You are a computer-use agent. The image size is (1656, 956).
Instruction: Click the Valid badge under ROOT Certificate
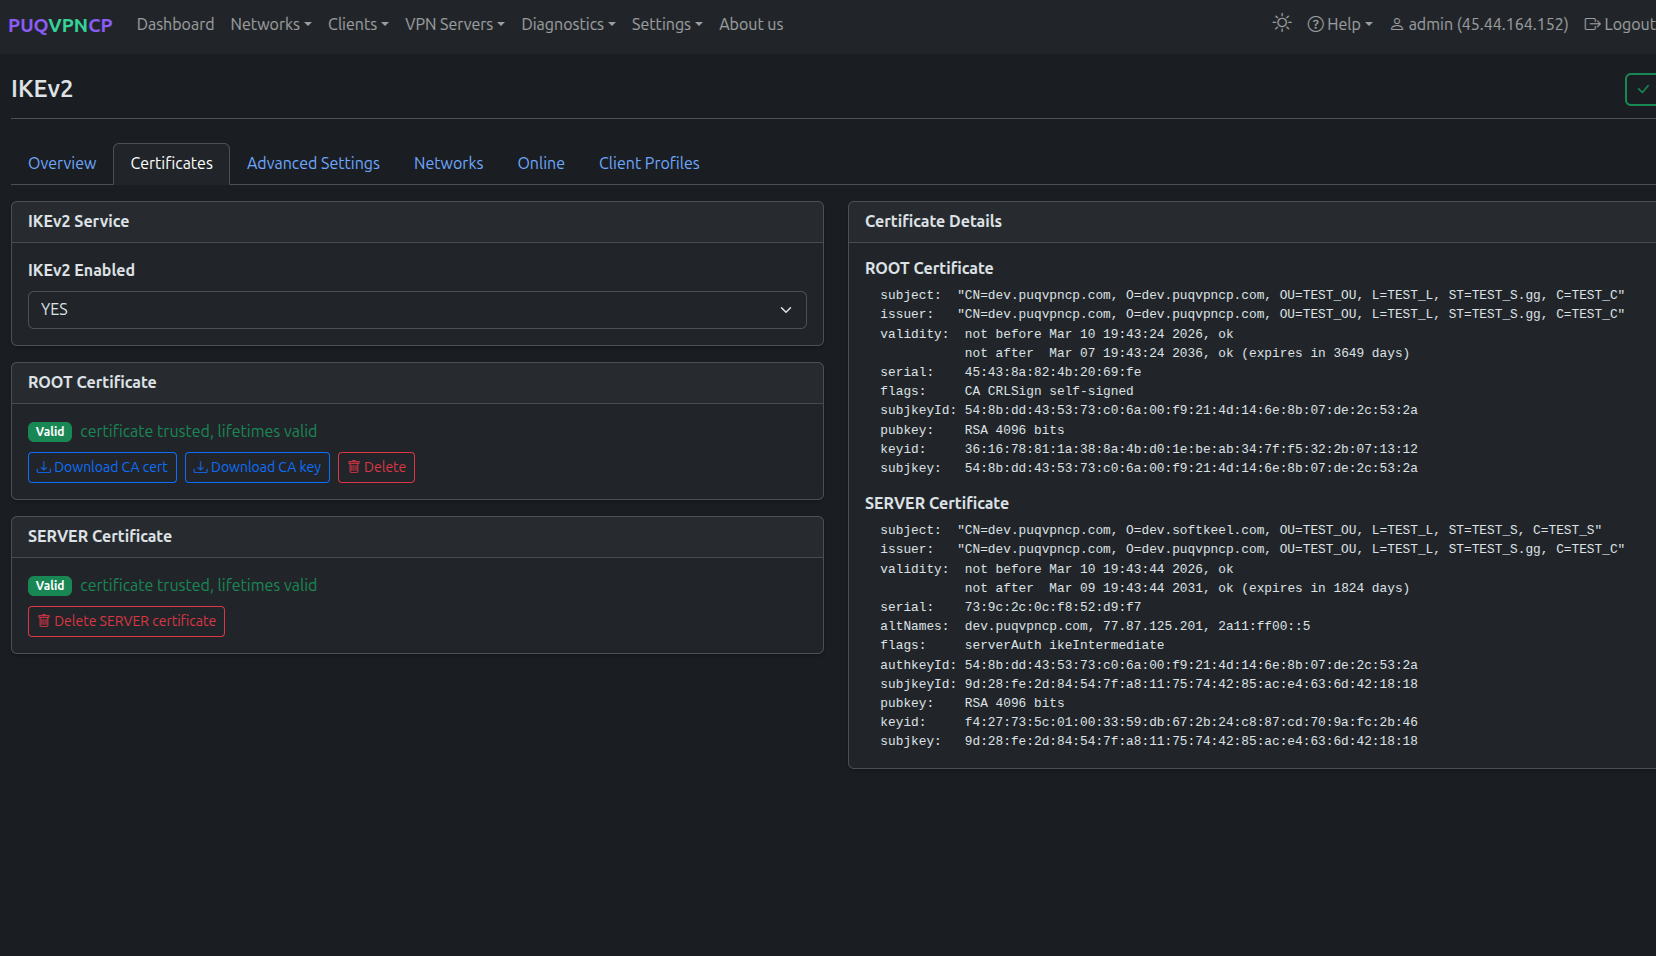[50, 432]
